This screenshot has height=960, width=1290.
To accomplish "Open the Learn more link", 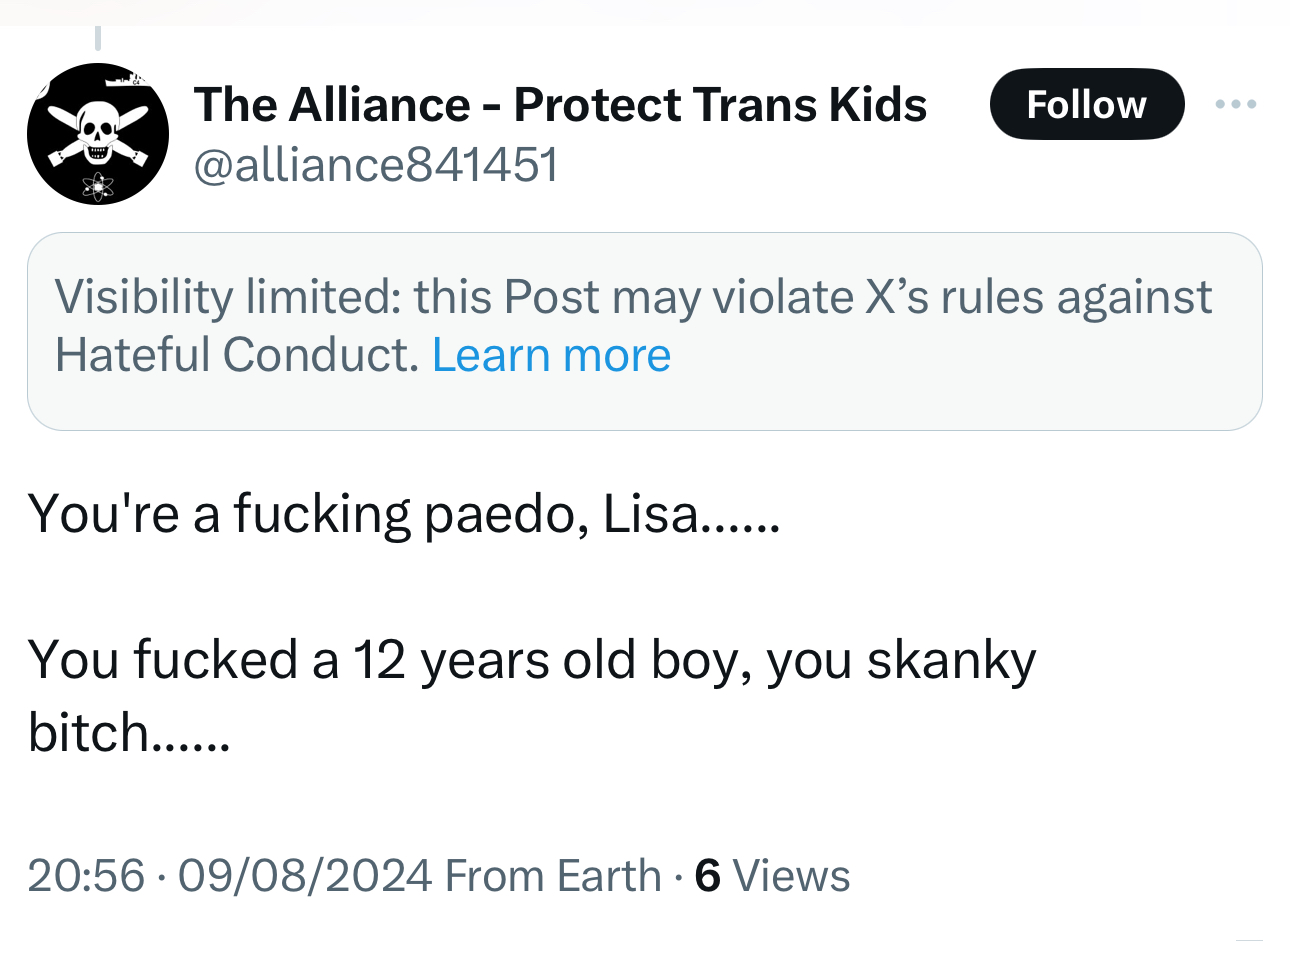I will pos(551,356).
